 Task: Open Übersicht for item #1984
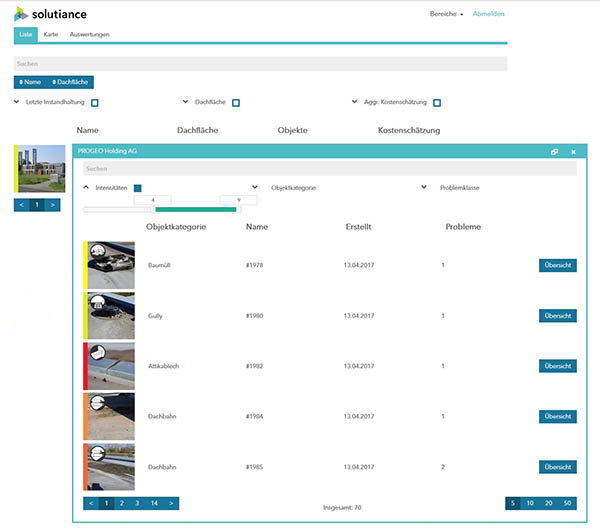pos(558,417)
